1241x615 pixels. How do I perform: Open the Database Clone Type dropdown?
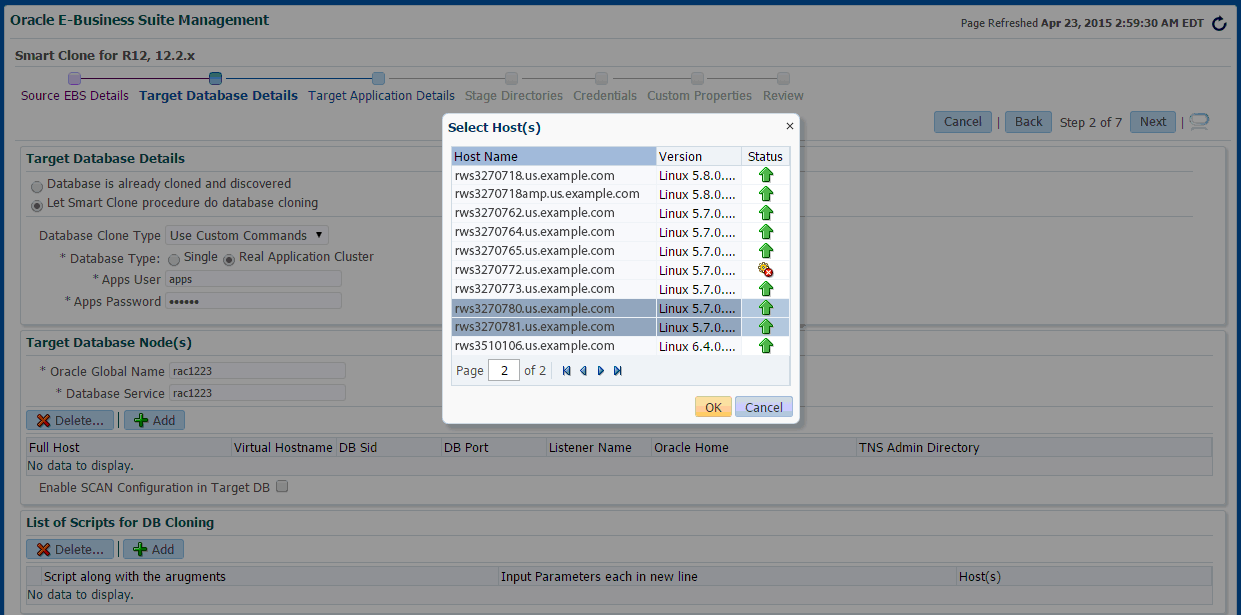pos(247,235)
